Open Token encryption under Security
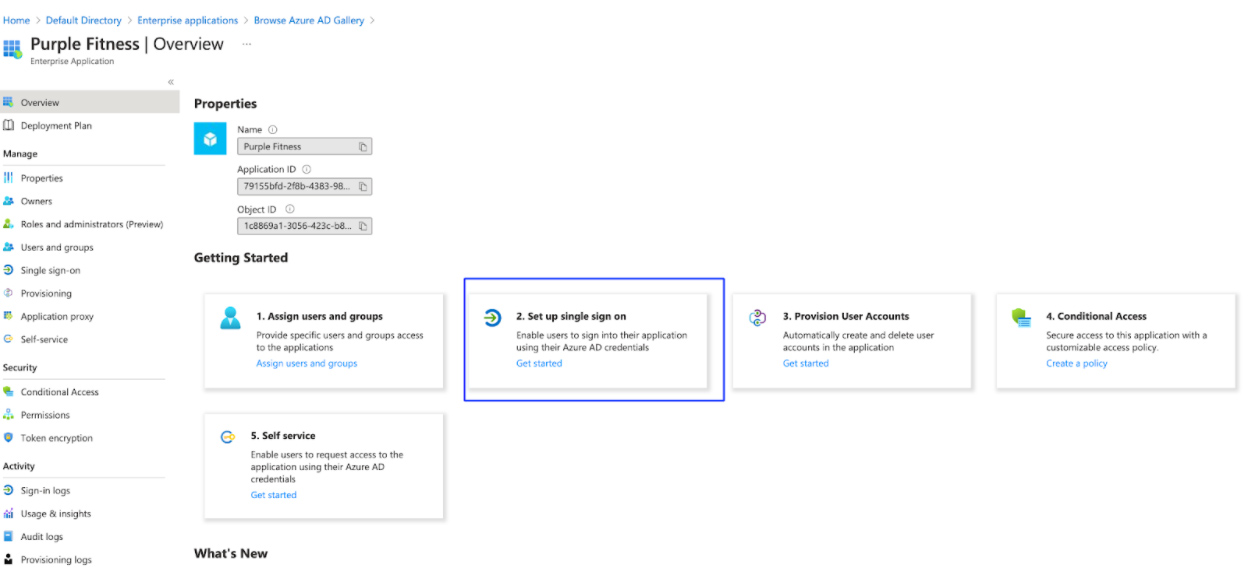This screenshot has width=1248, height=578. 56,438
